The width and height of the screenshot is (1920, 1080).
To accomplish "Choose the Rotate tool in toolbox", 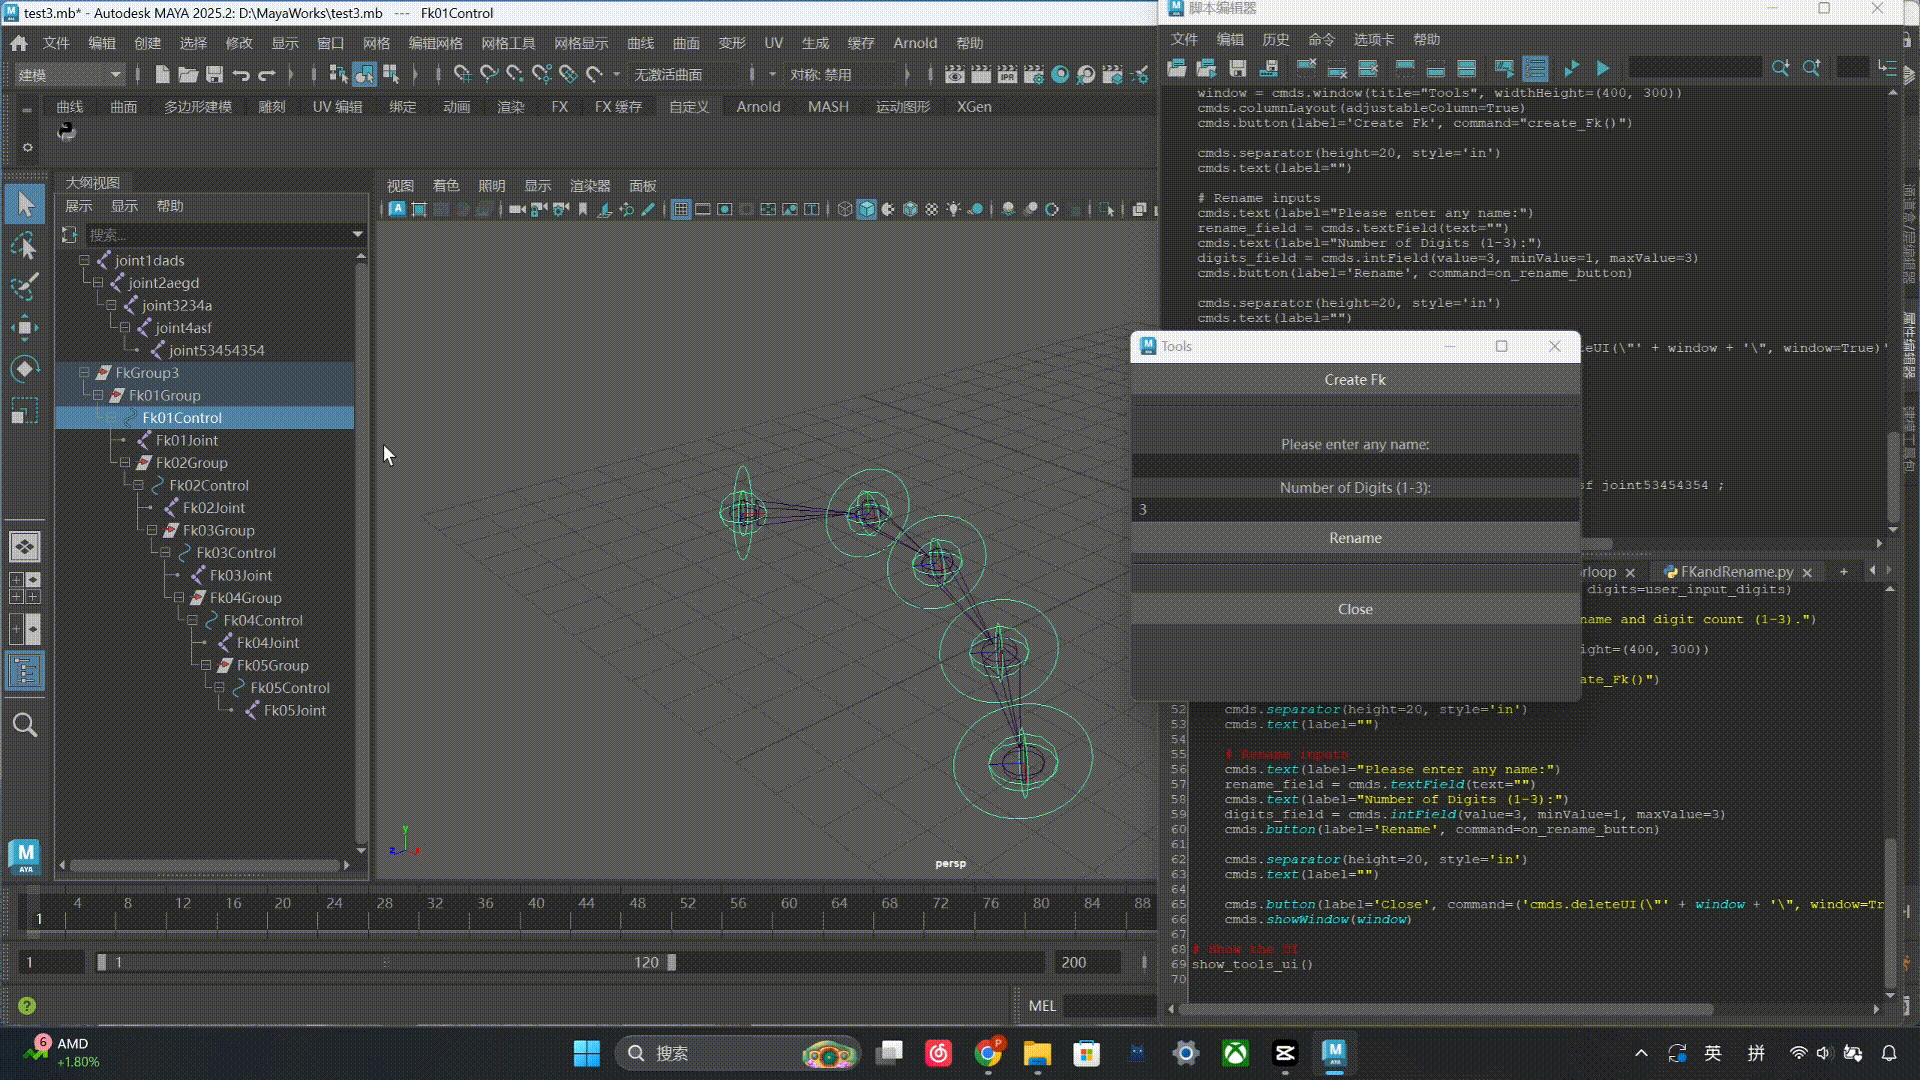I will pos(25,369).
